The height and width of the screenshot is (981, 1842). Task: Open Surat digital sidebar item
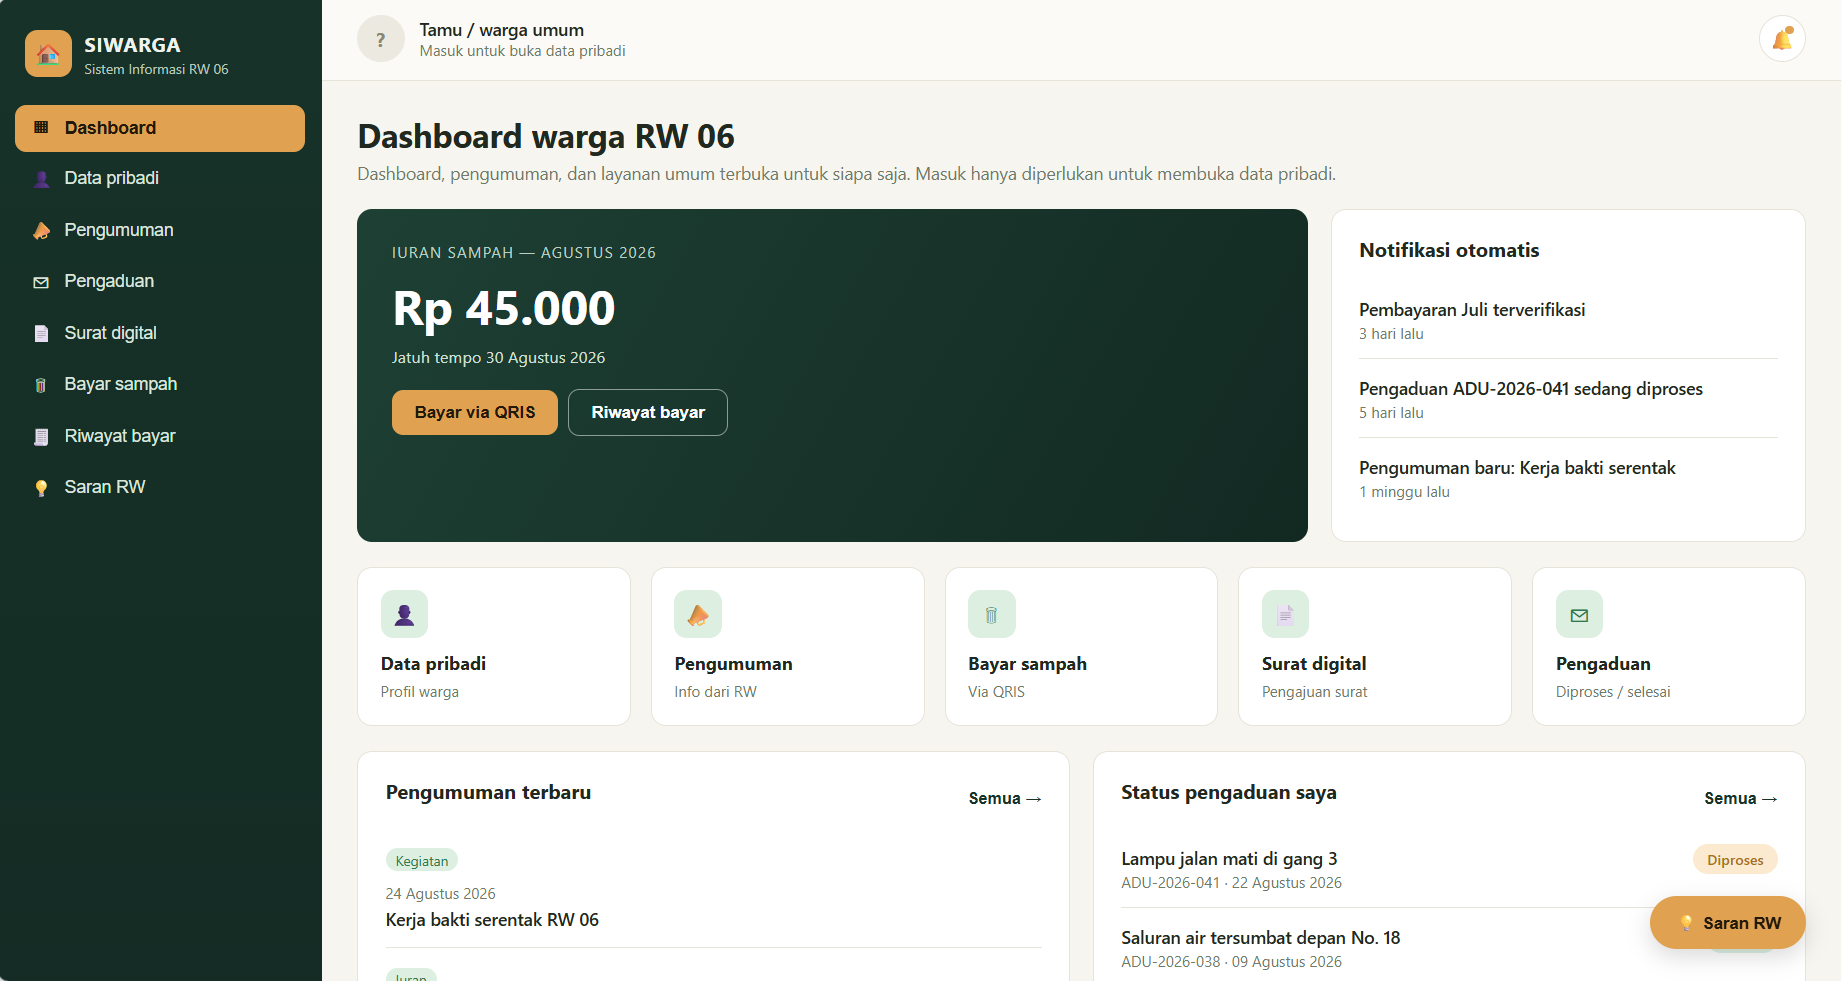(160, 333)
